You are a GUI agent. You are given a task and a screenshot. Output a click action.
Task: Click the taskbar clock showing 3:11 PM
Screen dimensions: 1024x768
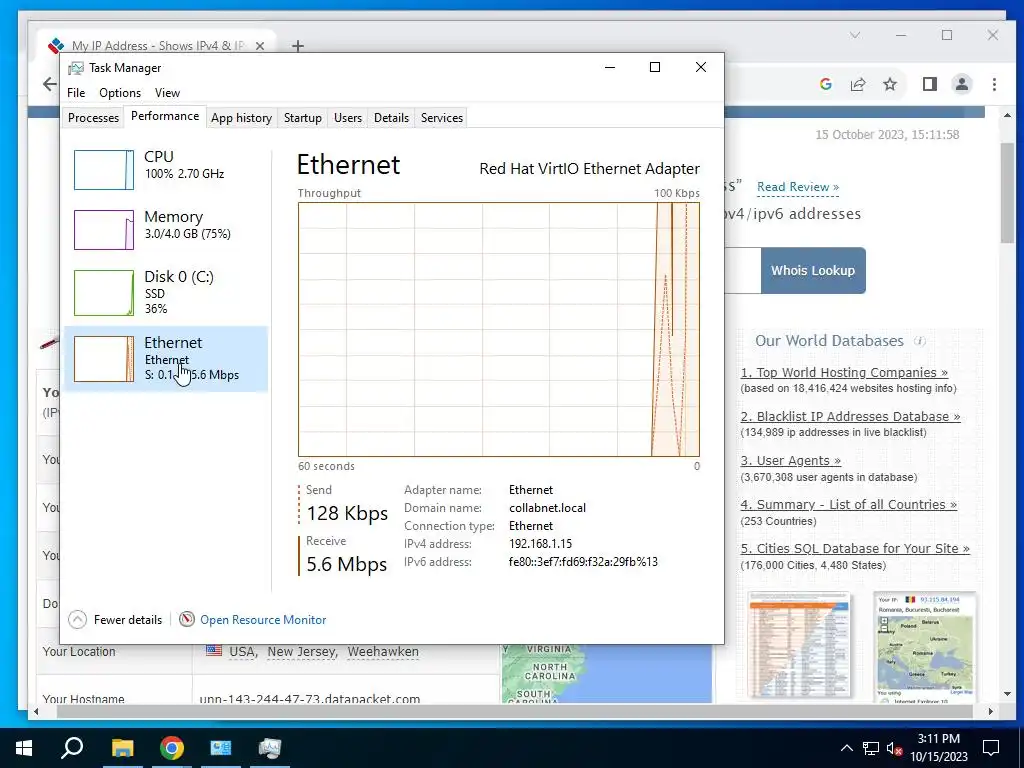tap(938, 748)
